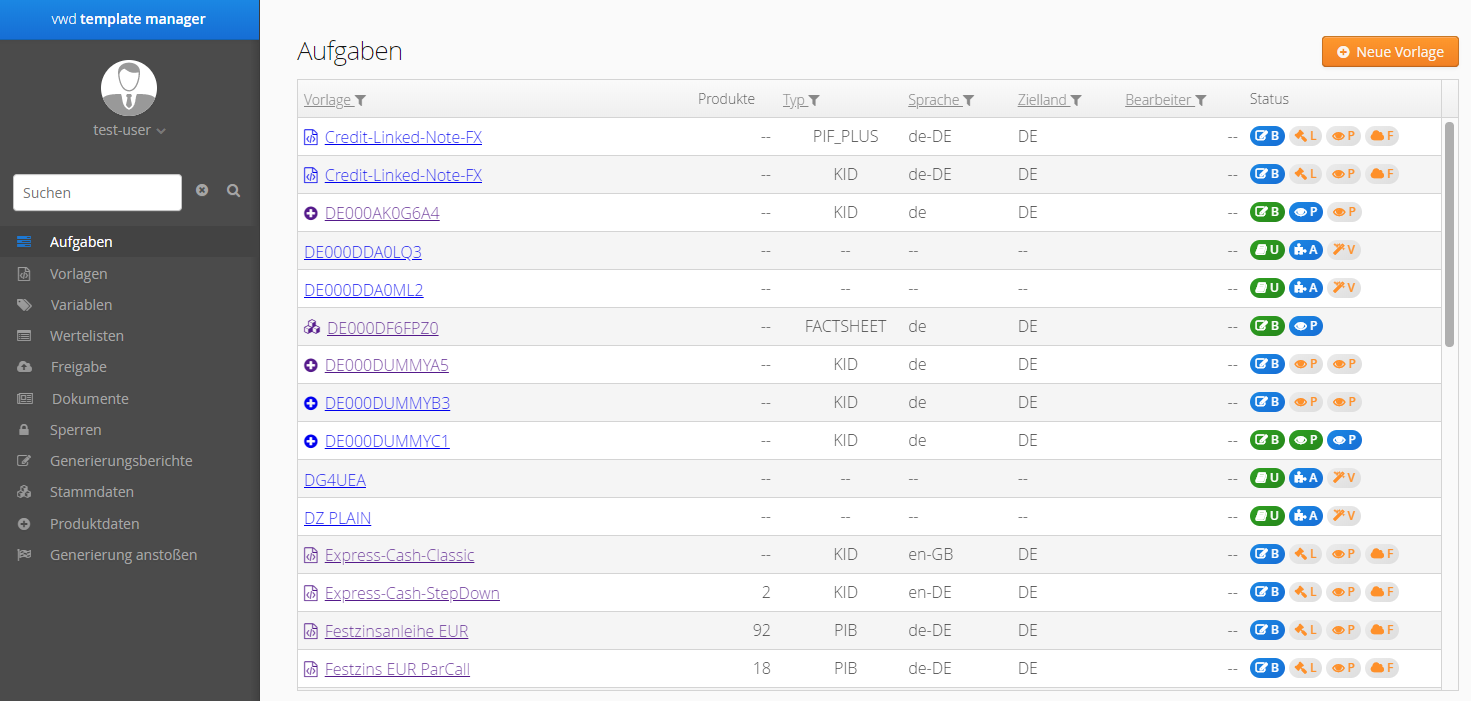Click the blue A badge for DZ PLAIN

(1305, 516)
